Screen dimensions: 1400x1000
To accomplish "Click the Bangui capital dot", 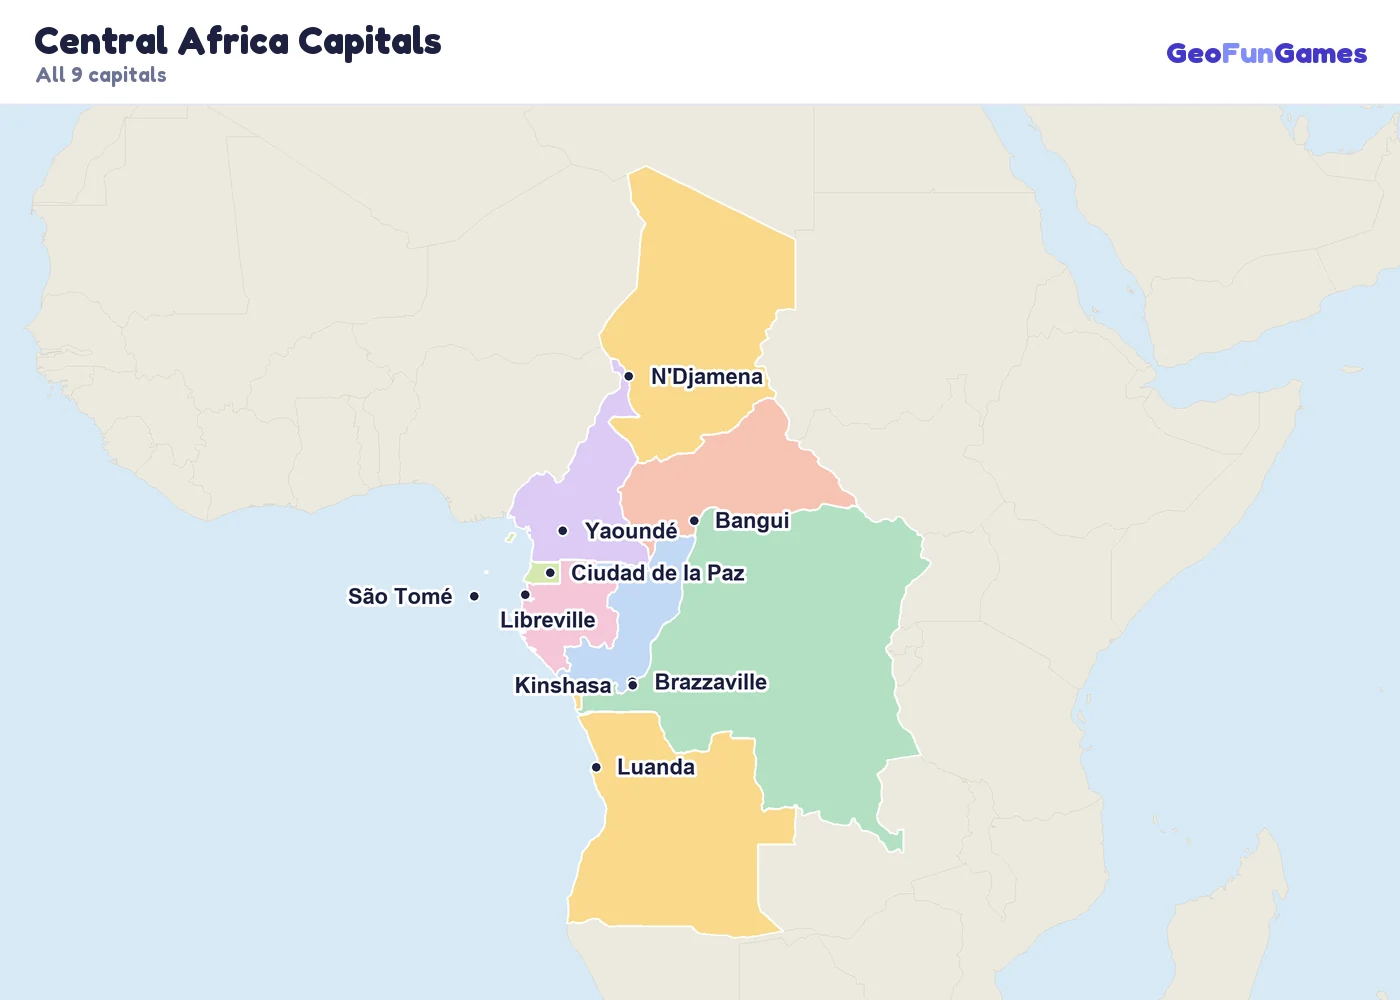I will click(694, 521).
